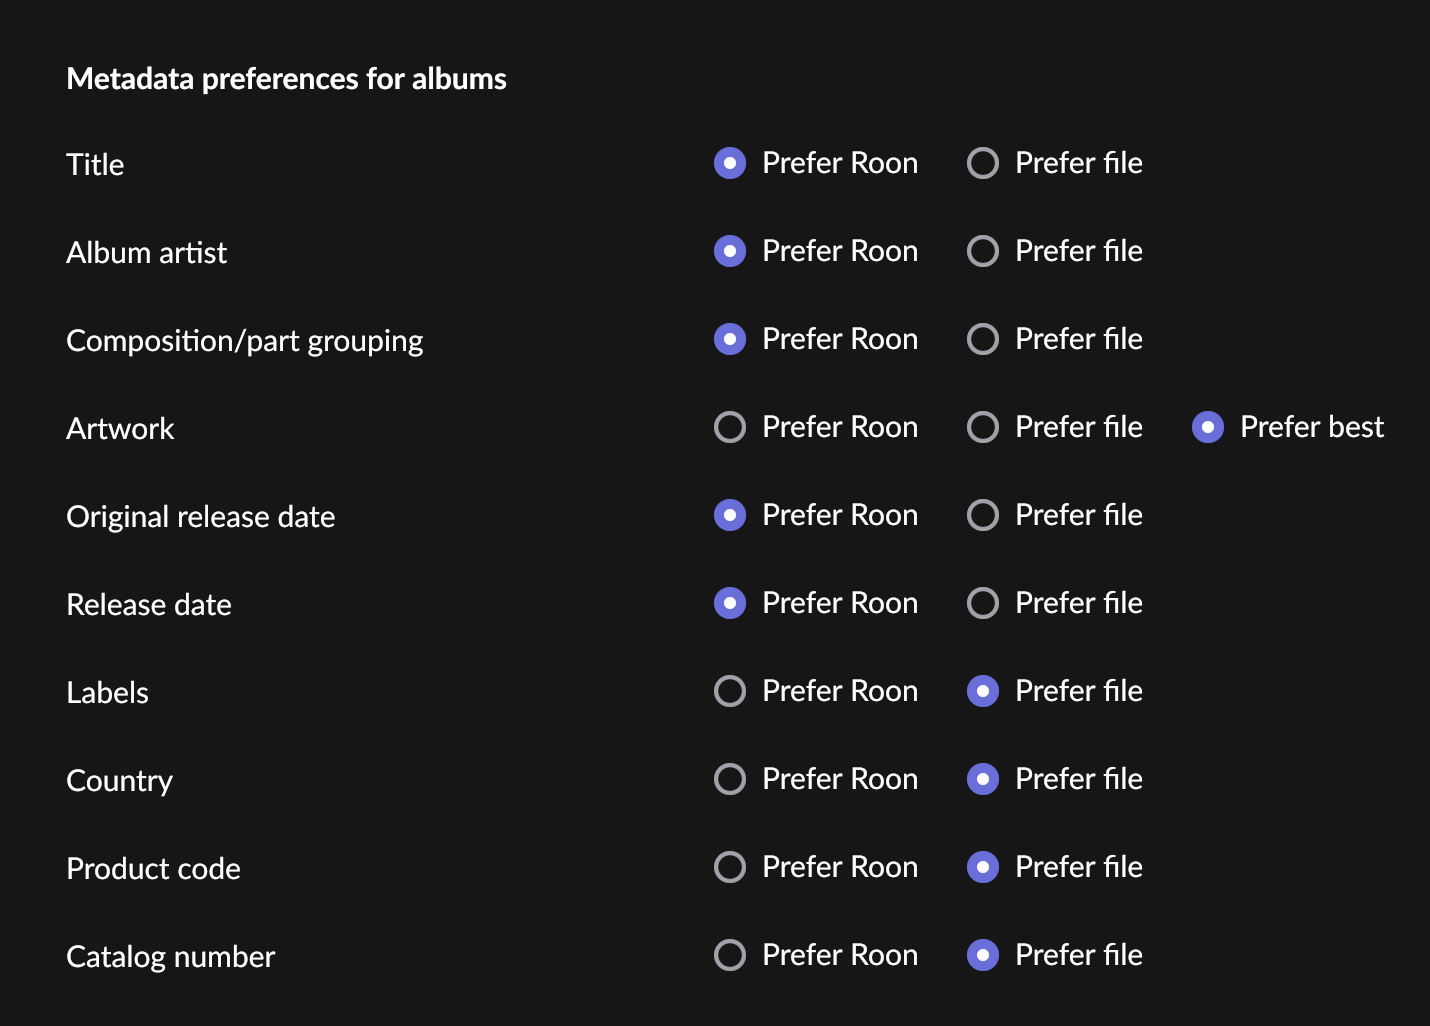Select Prefer file for Title

(x=983, y=163)
